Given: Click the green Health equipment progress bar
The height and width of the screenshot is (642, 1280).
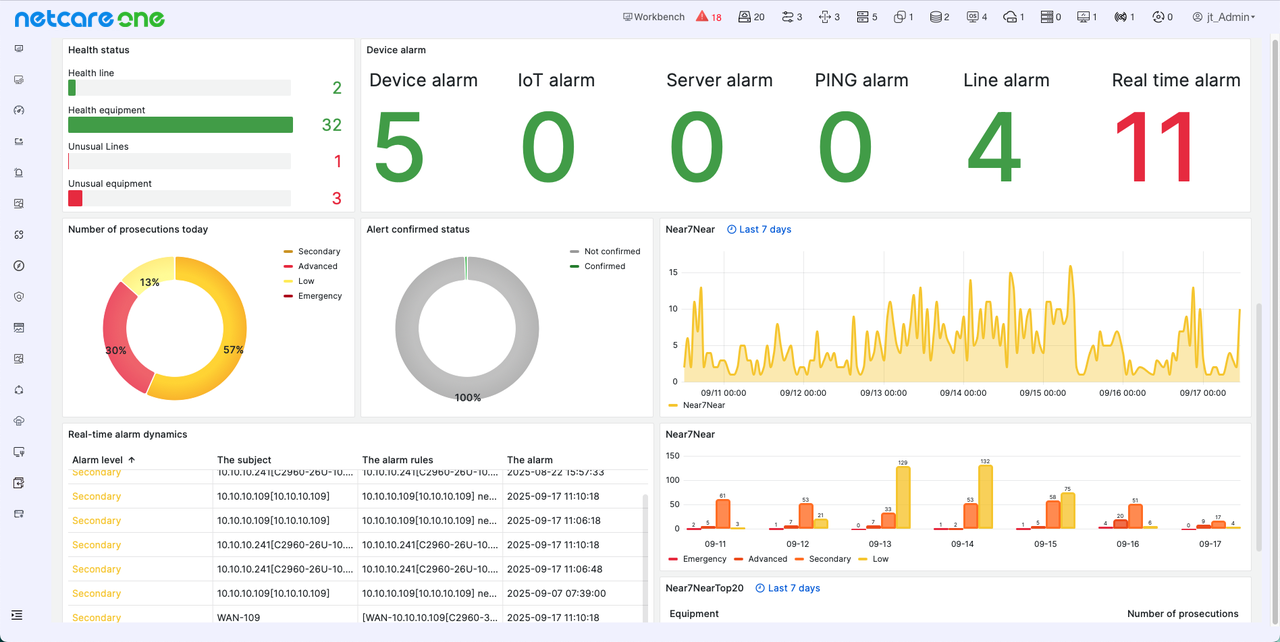Looking at the screenshot, I should 180,125.
